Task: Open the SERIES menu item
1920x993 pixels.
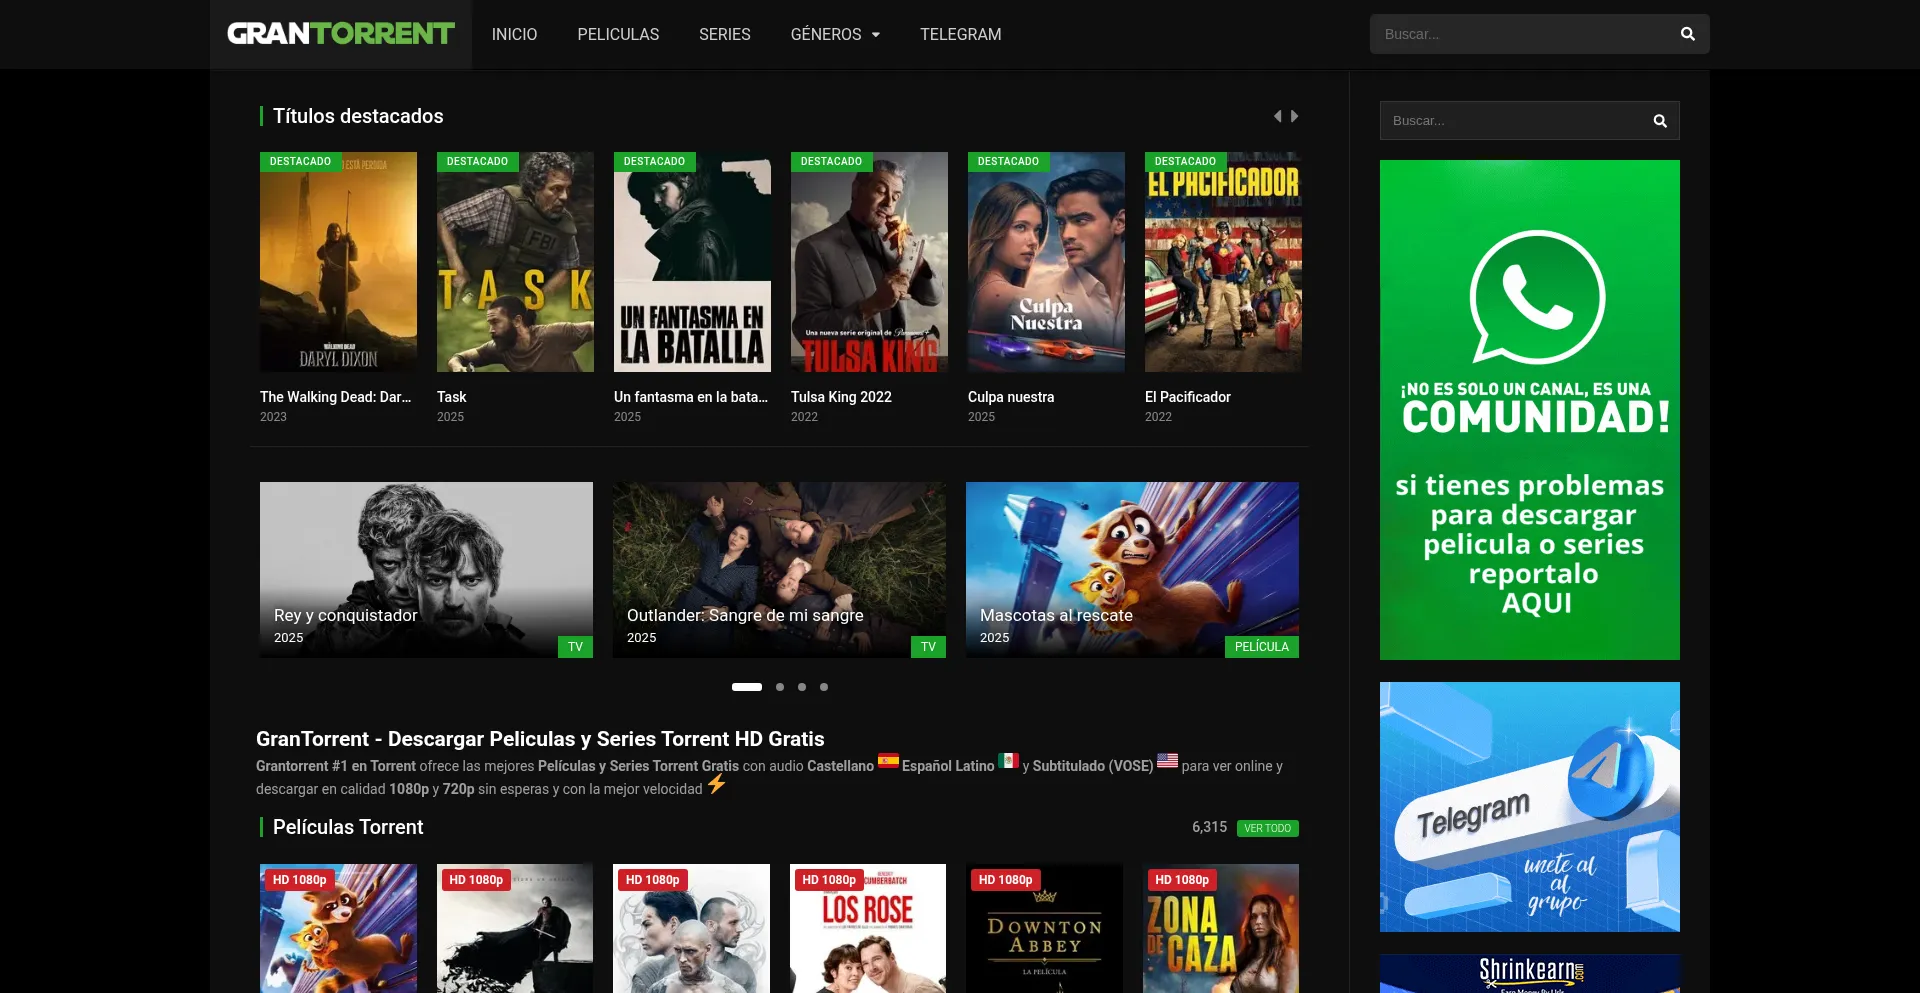Action: coord(724,34)
